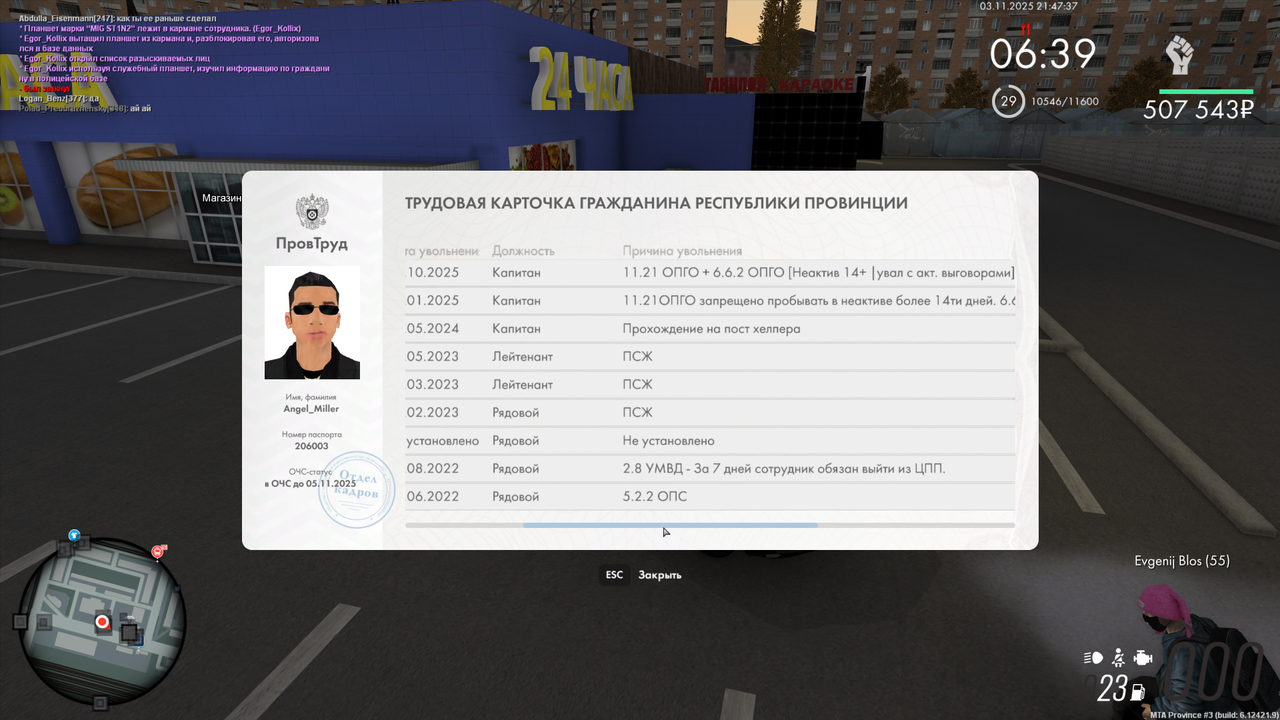1280x720 pixels.
Task: Click the Причина увольнения column header
Action: [683, 251]
